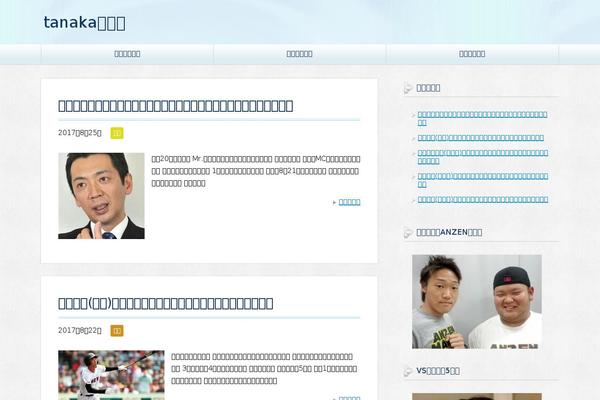The height and width of the screenshot is (400, 600).
Task: Click the VS sidebar section heading
Action: 438,371
